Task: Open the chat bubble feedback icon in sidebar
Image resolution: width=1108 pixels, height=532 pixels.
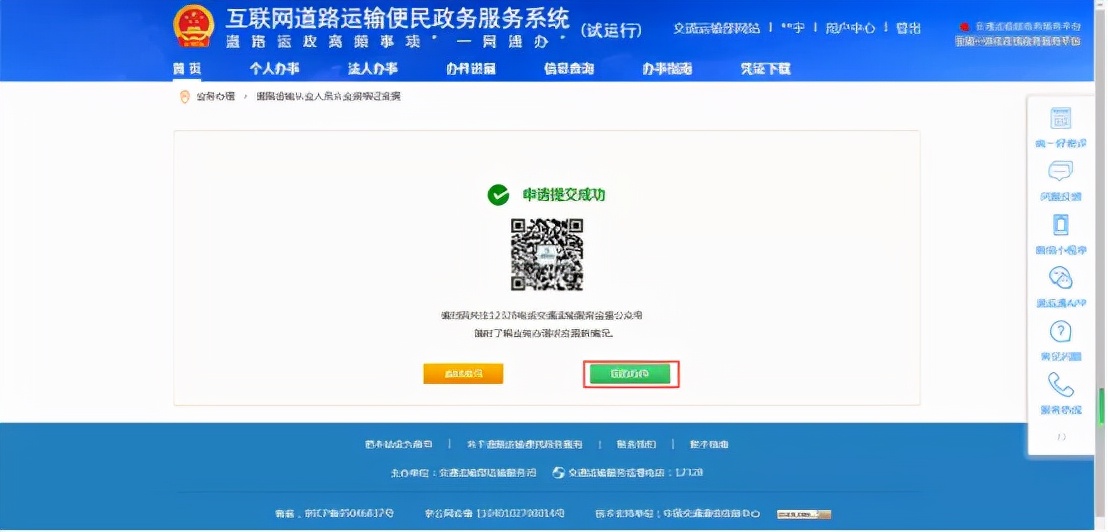Action: coord(1061,172)
